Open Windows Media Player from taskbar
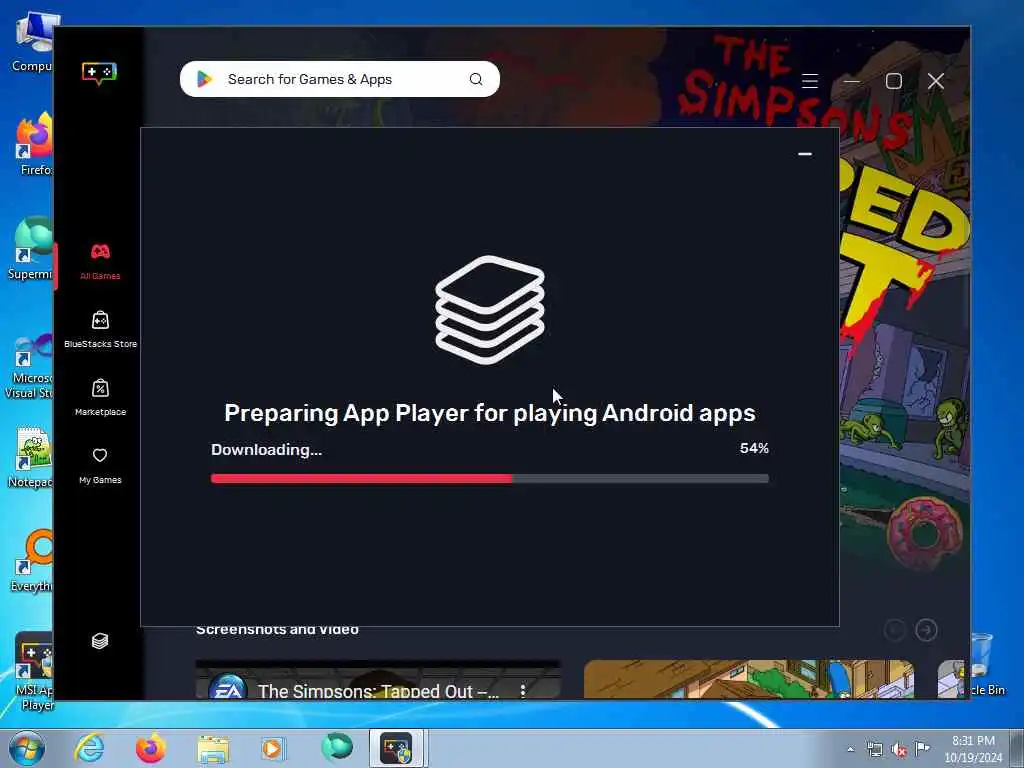Viewport: 1024px width, 768px height. (x=273, y=748)
